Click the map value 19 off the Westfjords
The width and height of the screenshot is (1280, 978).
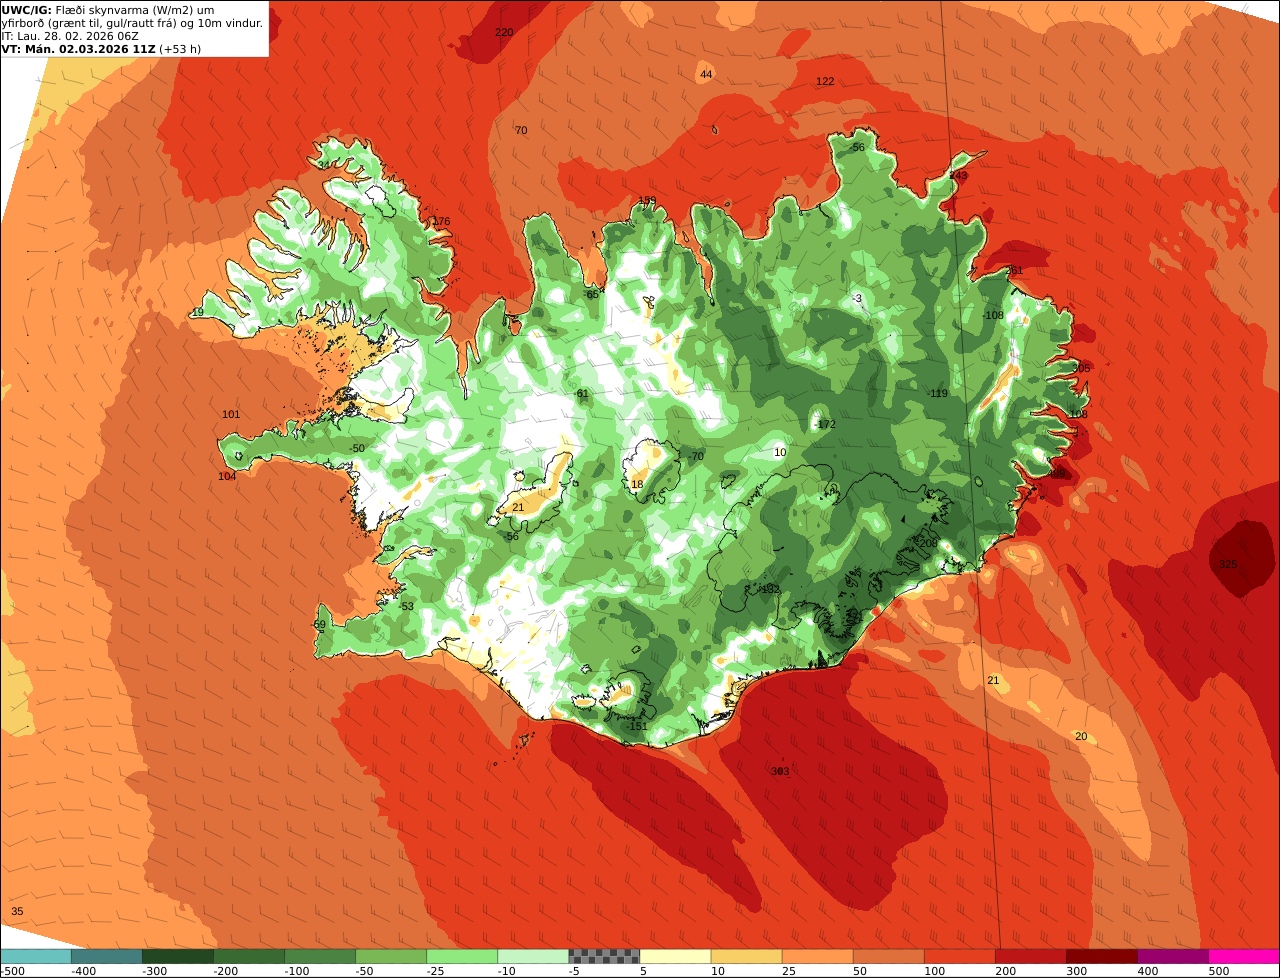click(x=198, y=313)
